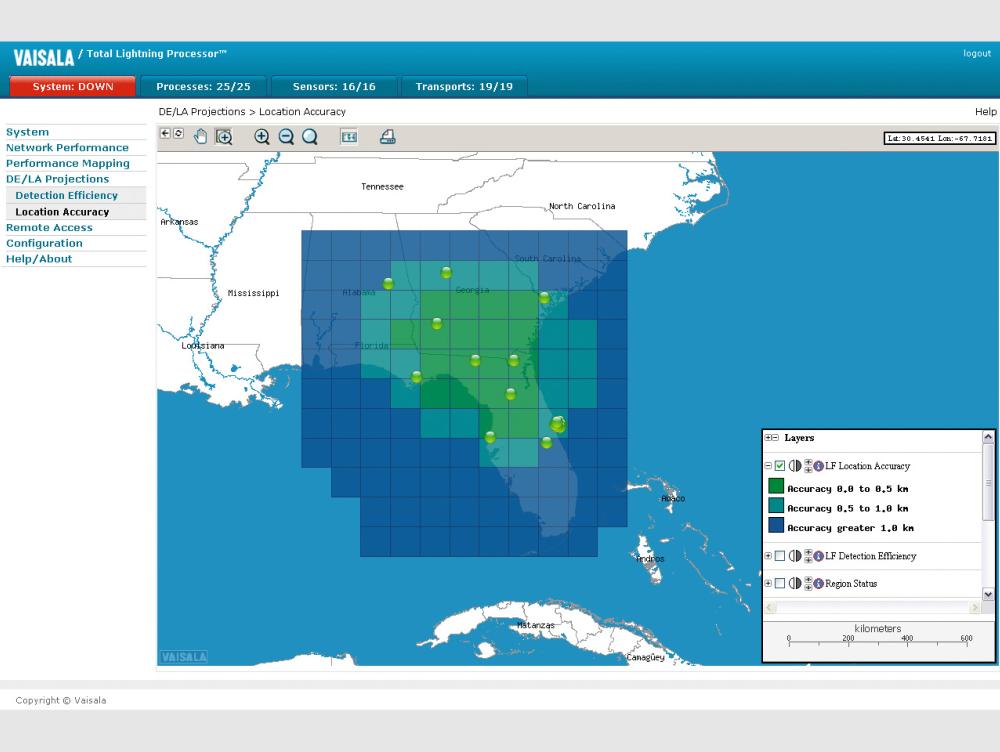
Task: Enable the LF Detection Efficiency layer
Action: [x=780, y=556]
